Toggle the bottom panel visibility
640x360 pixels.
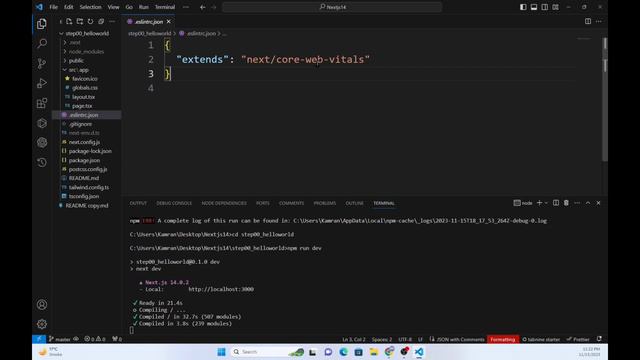[534, 7]
